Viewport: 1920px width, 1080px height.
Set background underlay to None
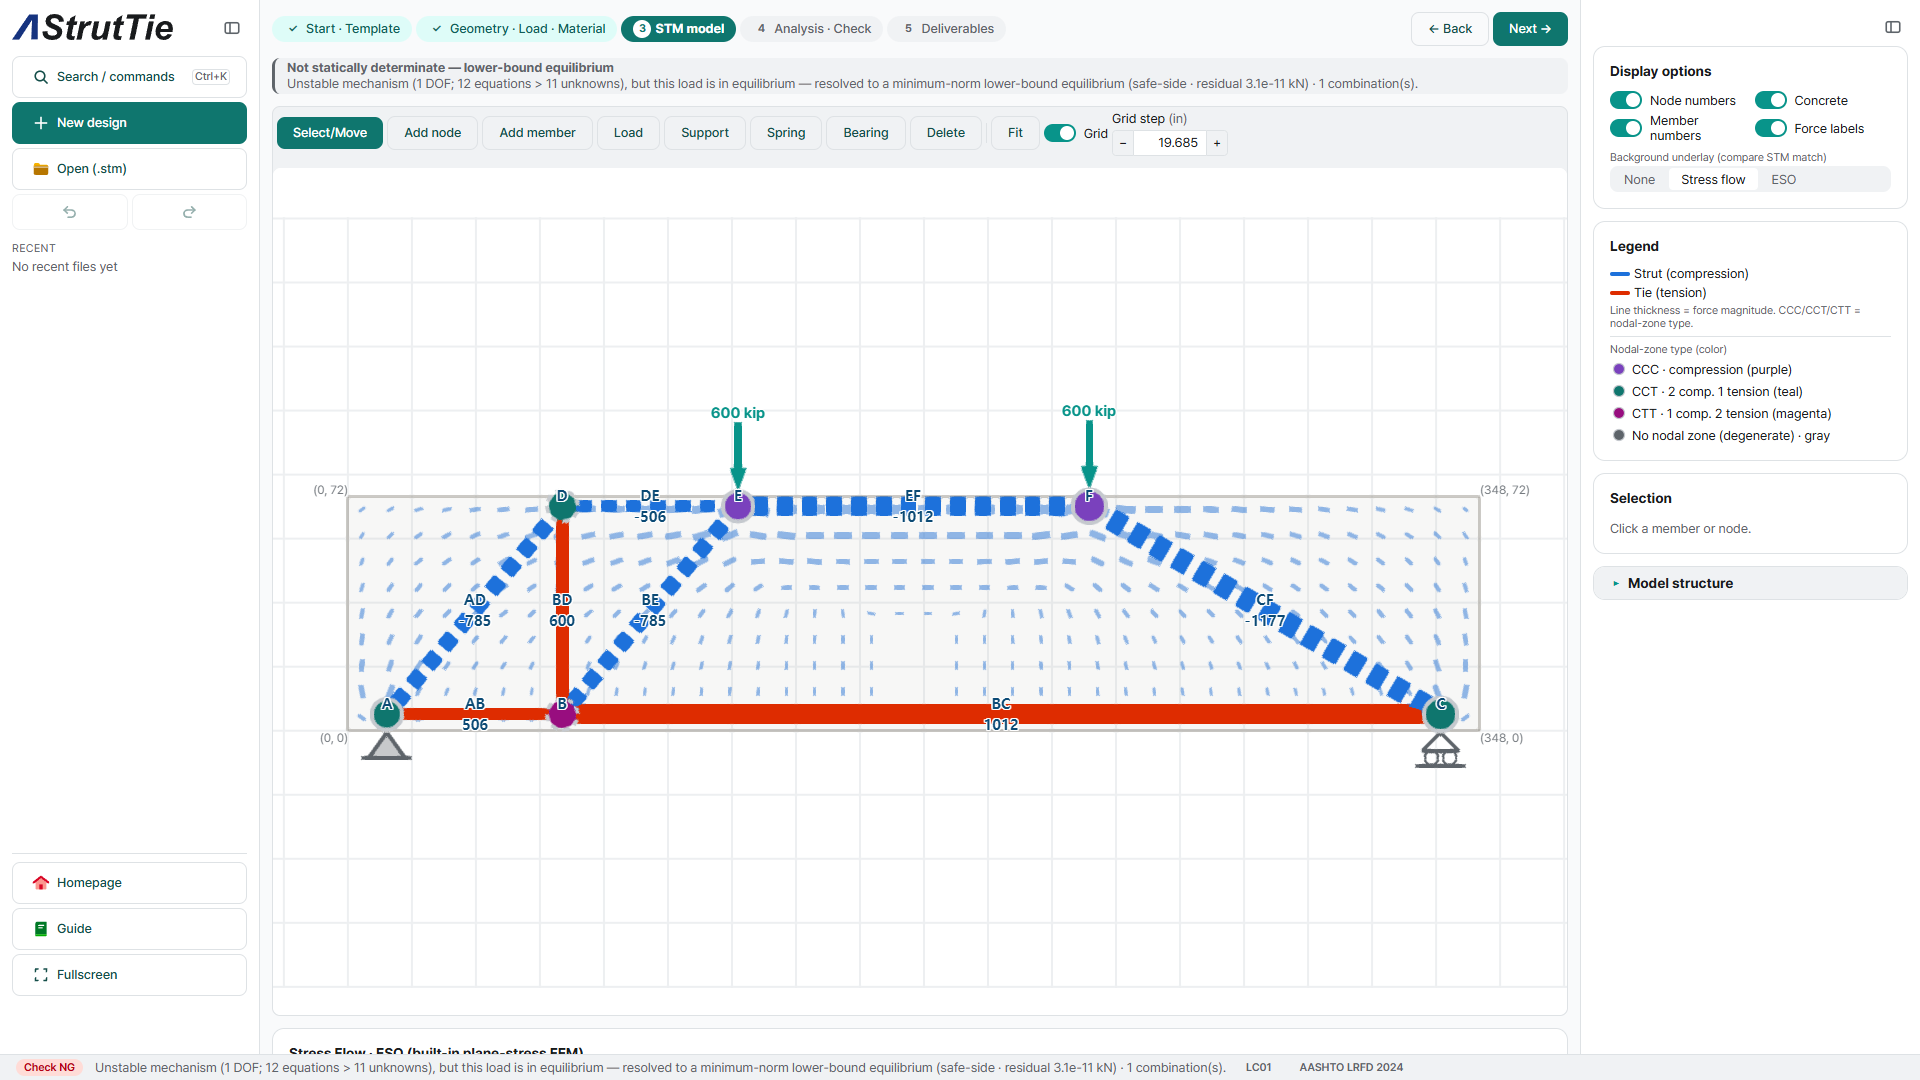click(x=1639, y=180)
